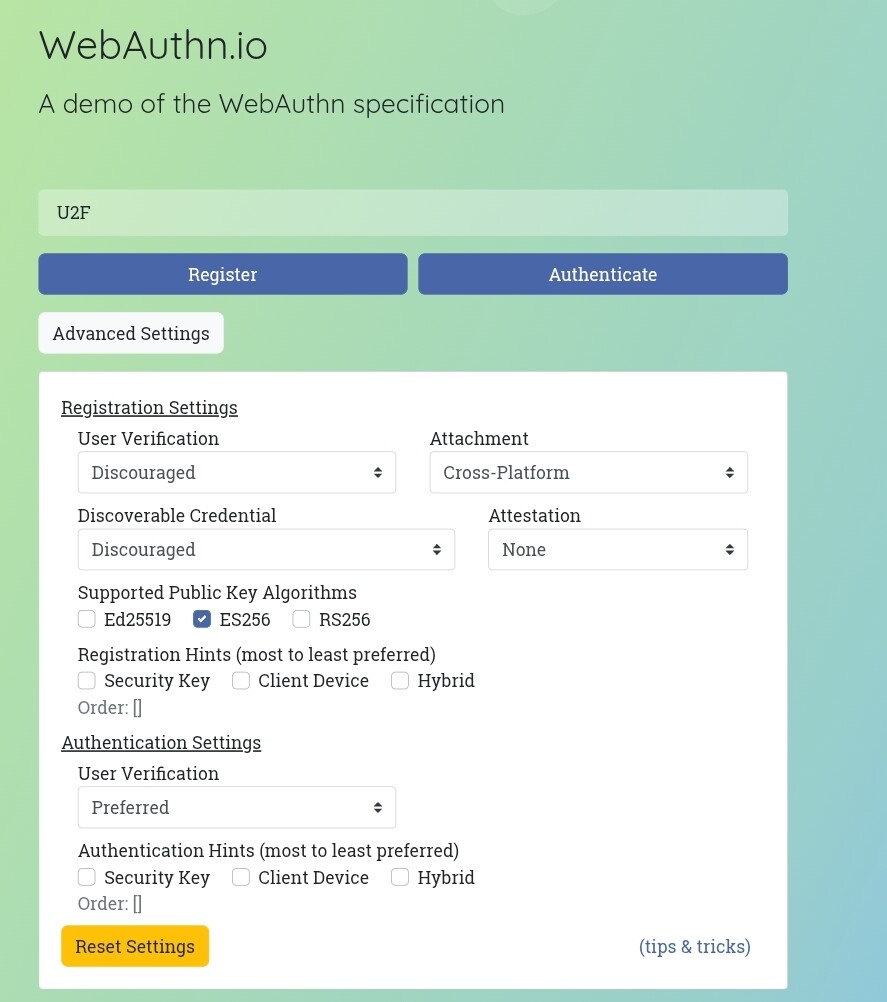Viewport: 887px width, 1002px height.
Task: Click the yellow Reset Settings button
Action: pos(135,946)
